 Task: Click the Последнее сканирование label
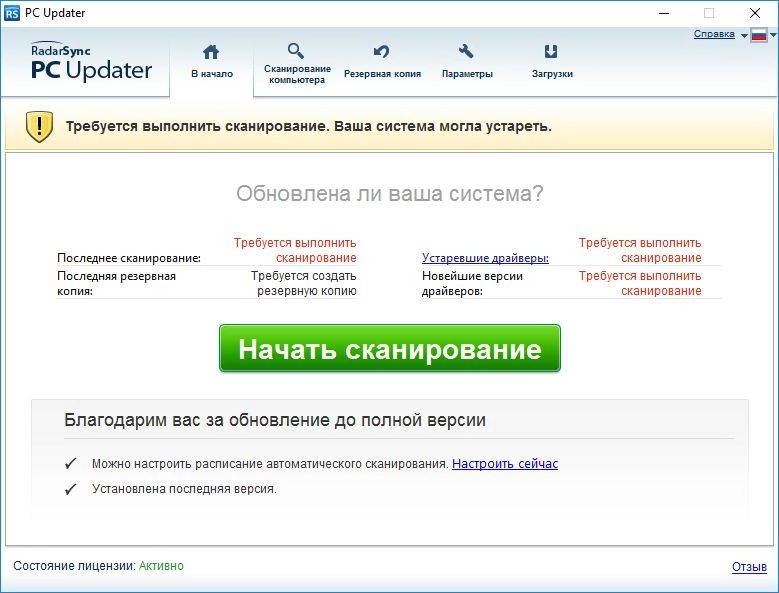[129, 258]
